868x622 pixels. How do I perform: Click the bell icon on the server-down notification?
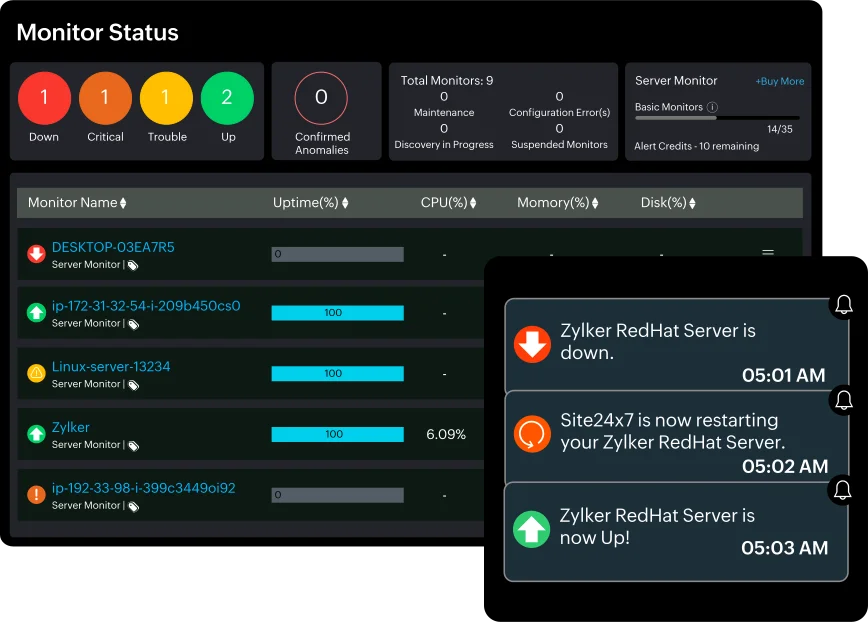pos(844,304)
